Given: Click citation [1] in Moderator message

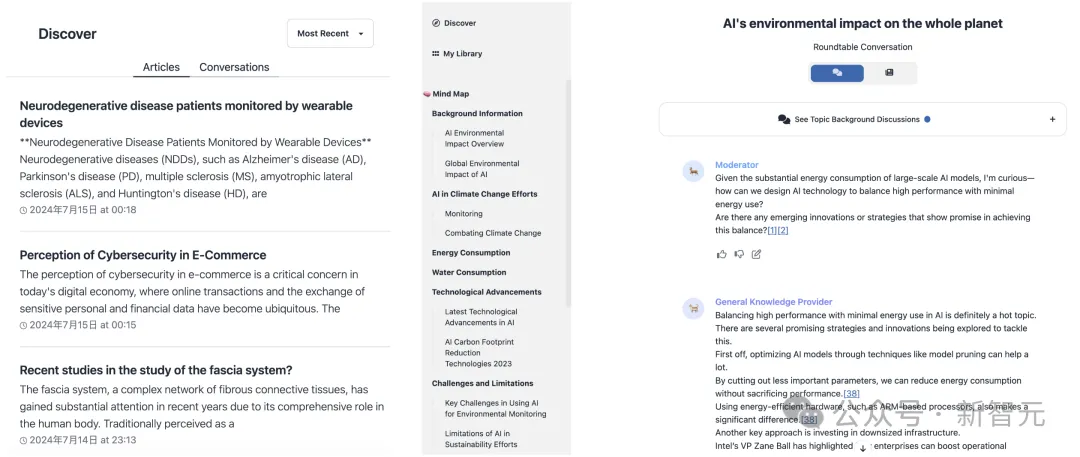Looking at the screenshot, I should 772,230.
